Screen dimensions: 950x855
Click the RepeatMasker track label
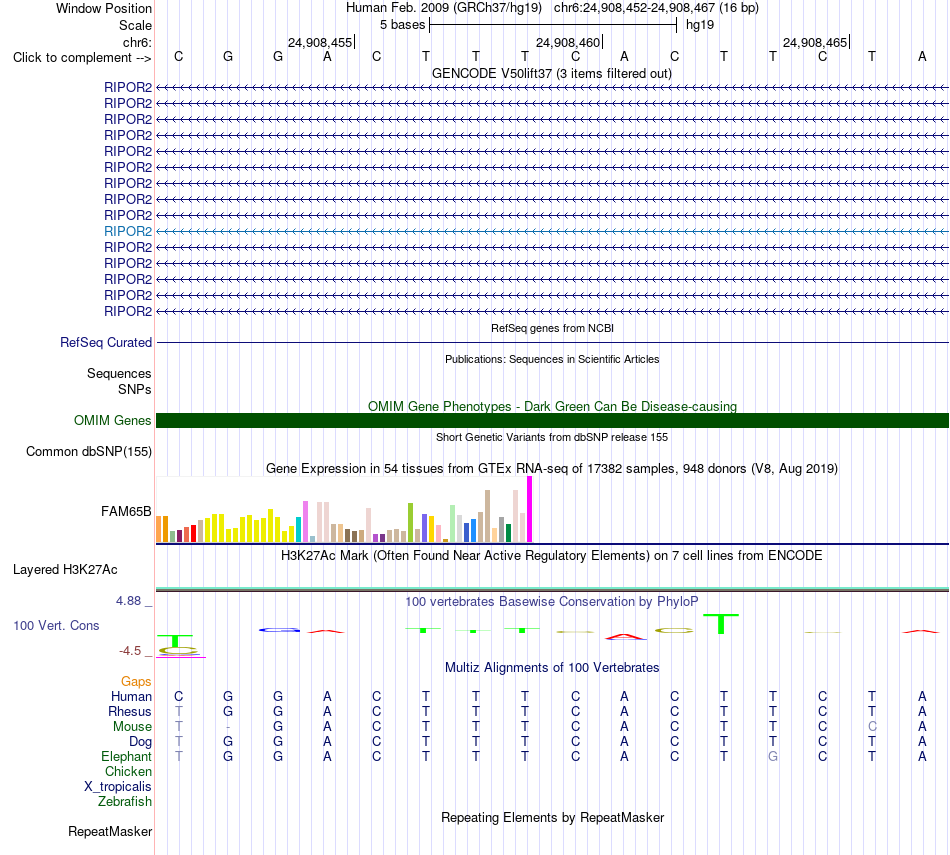point(110,831)
